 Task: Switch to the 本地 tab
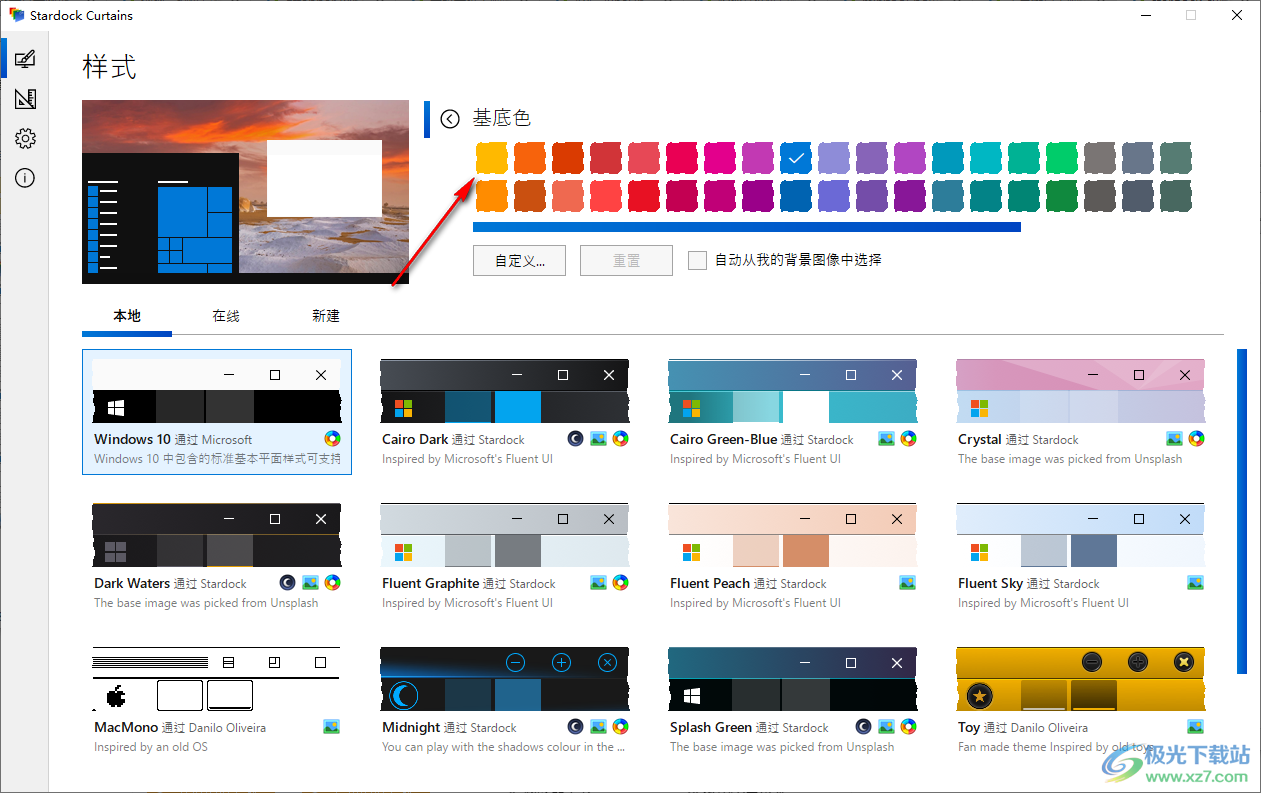(127, 316)
